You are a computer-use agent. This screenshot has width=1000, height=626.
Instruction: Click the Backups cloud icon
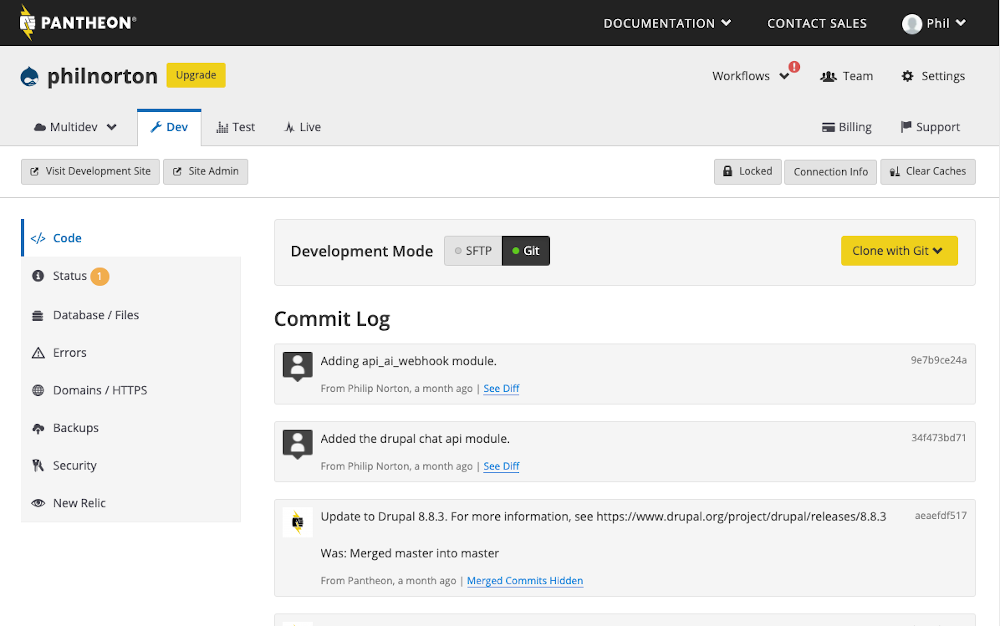click(x=38, y=428)
